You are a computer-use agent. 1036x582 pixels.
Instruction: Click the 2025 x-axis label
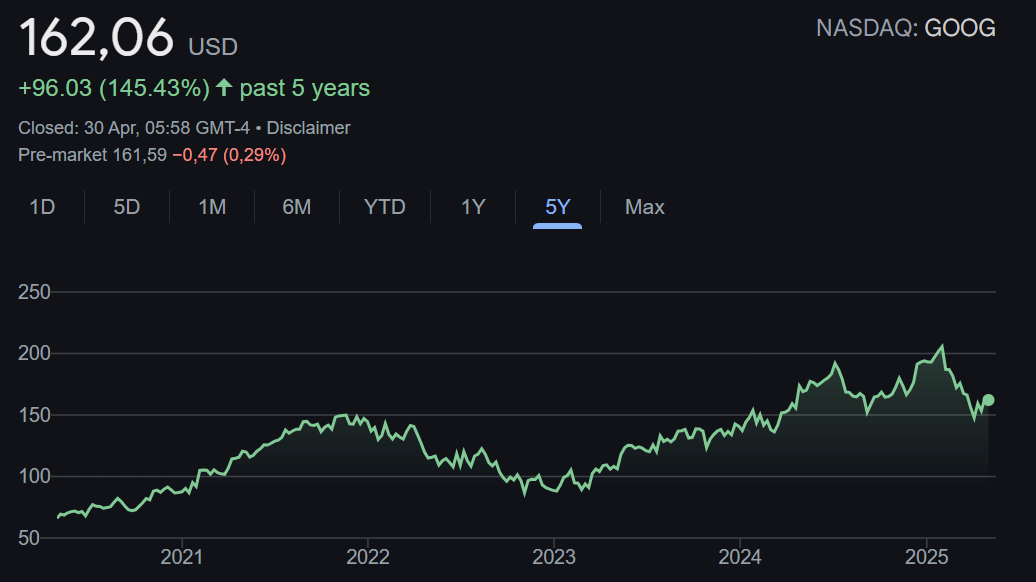(926, 557)
